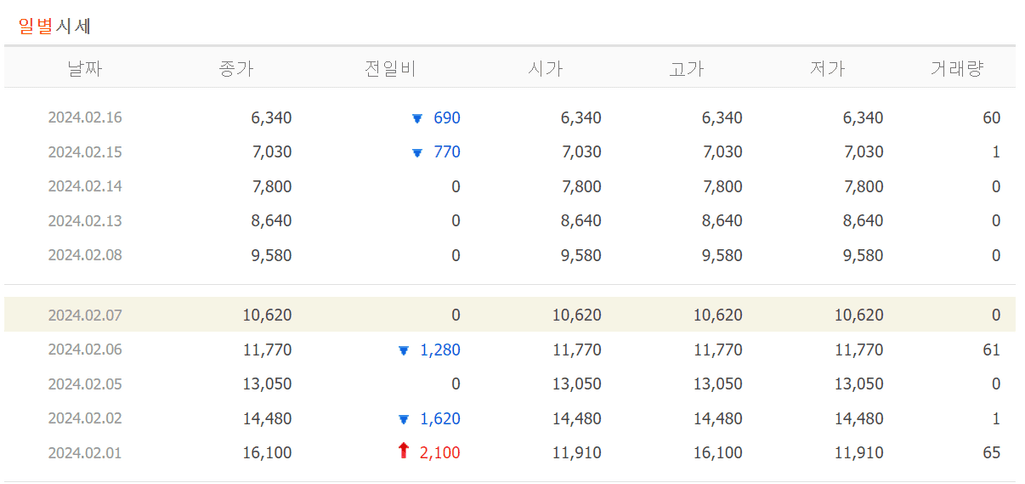Click 종가 16,100 in the 2024.02.01 row
The width and height of the screenshot is (1025, 484).
[267, 453]
